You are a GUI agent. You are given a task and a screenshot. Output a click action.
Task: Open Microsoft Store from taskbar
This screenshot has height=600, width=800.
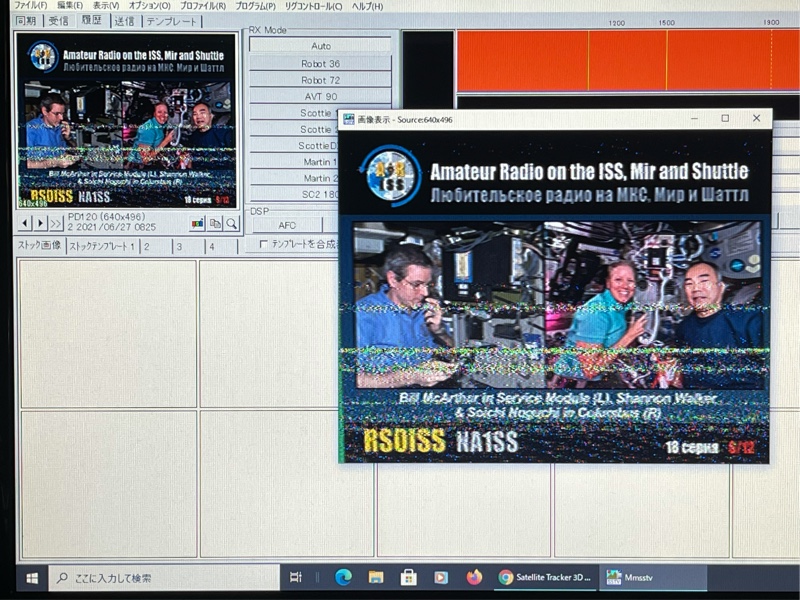(408, 578)
